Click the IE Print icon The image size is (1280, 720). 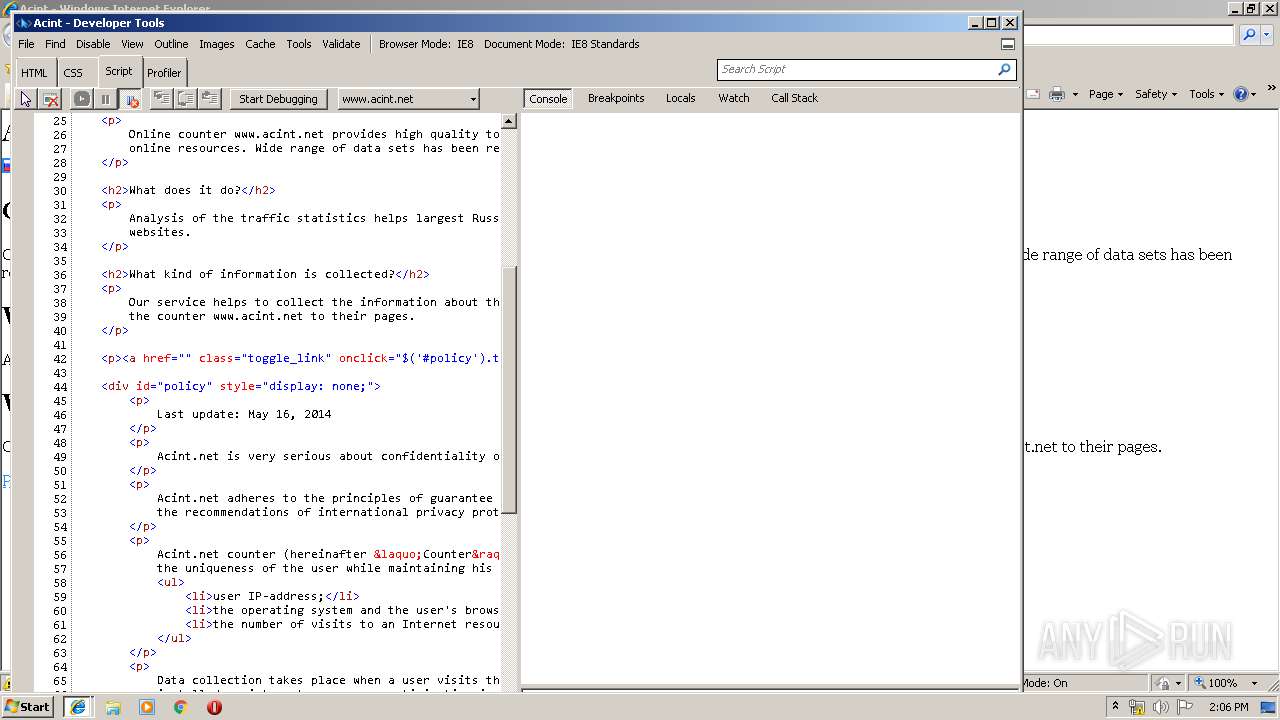click(1056, 94)
